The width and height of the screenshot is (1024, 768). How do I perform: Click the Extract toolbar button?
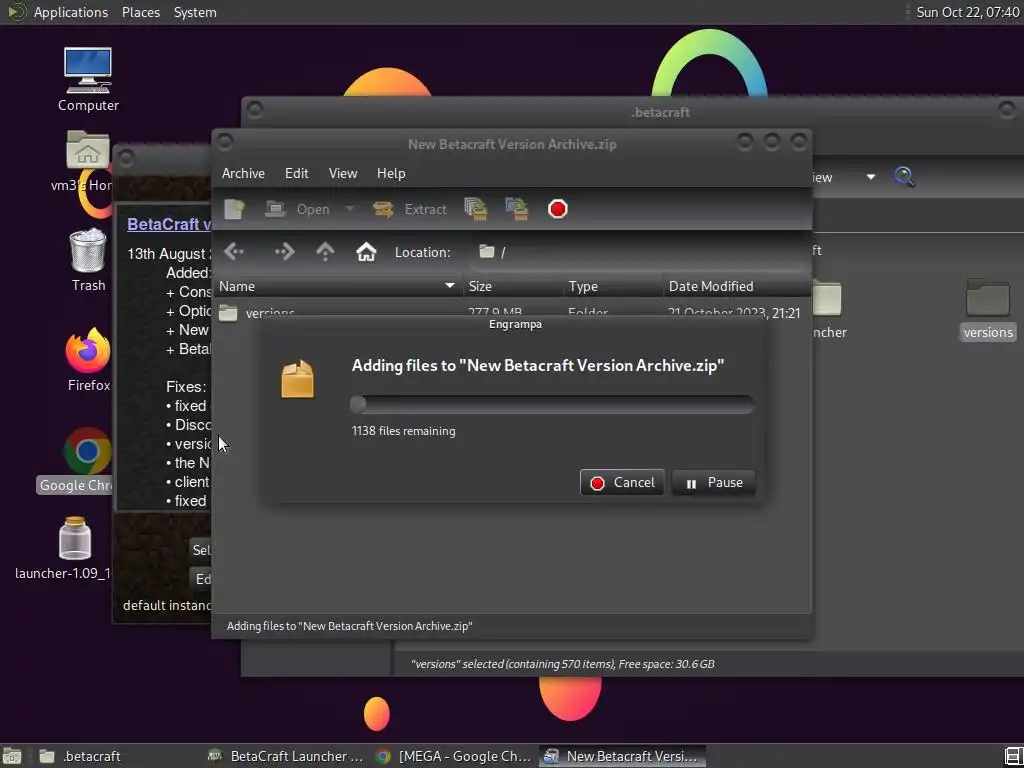click(410, 209)
